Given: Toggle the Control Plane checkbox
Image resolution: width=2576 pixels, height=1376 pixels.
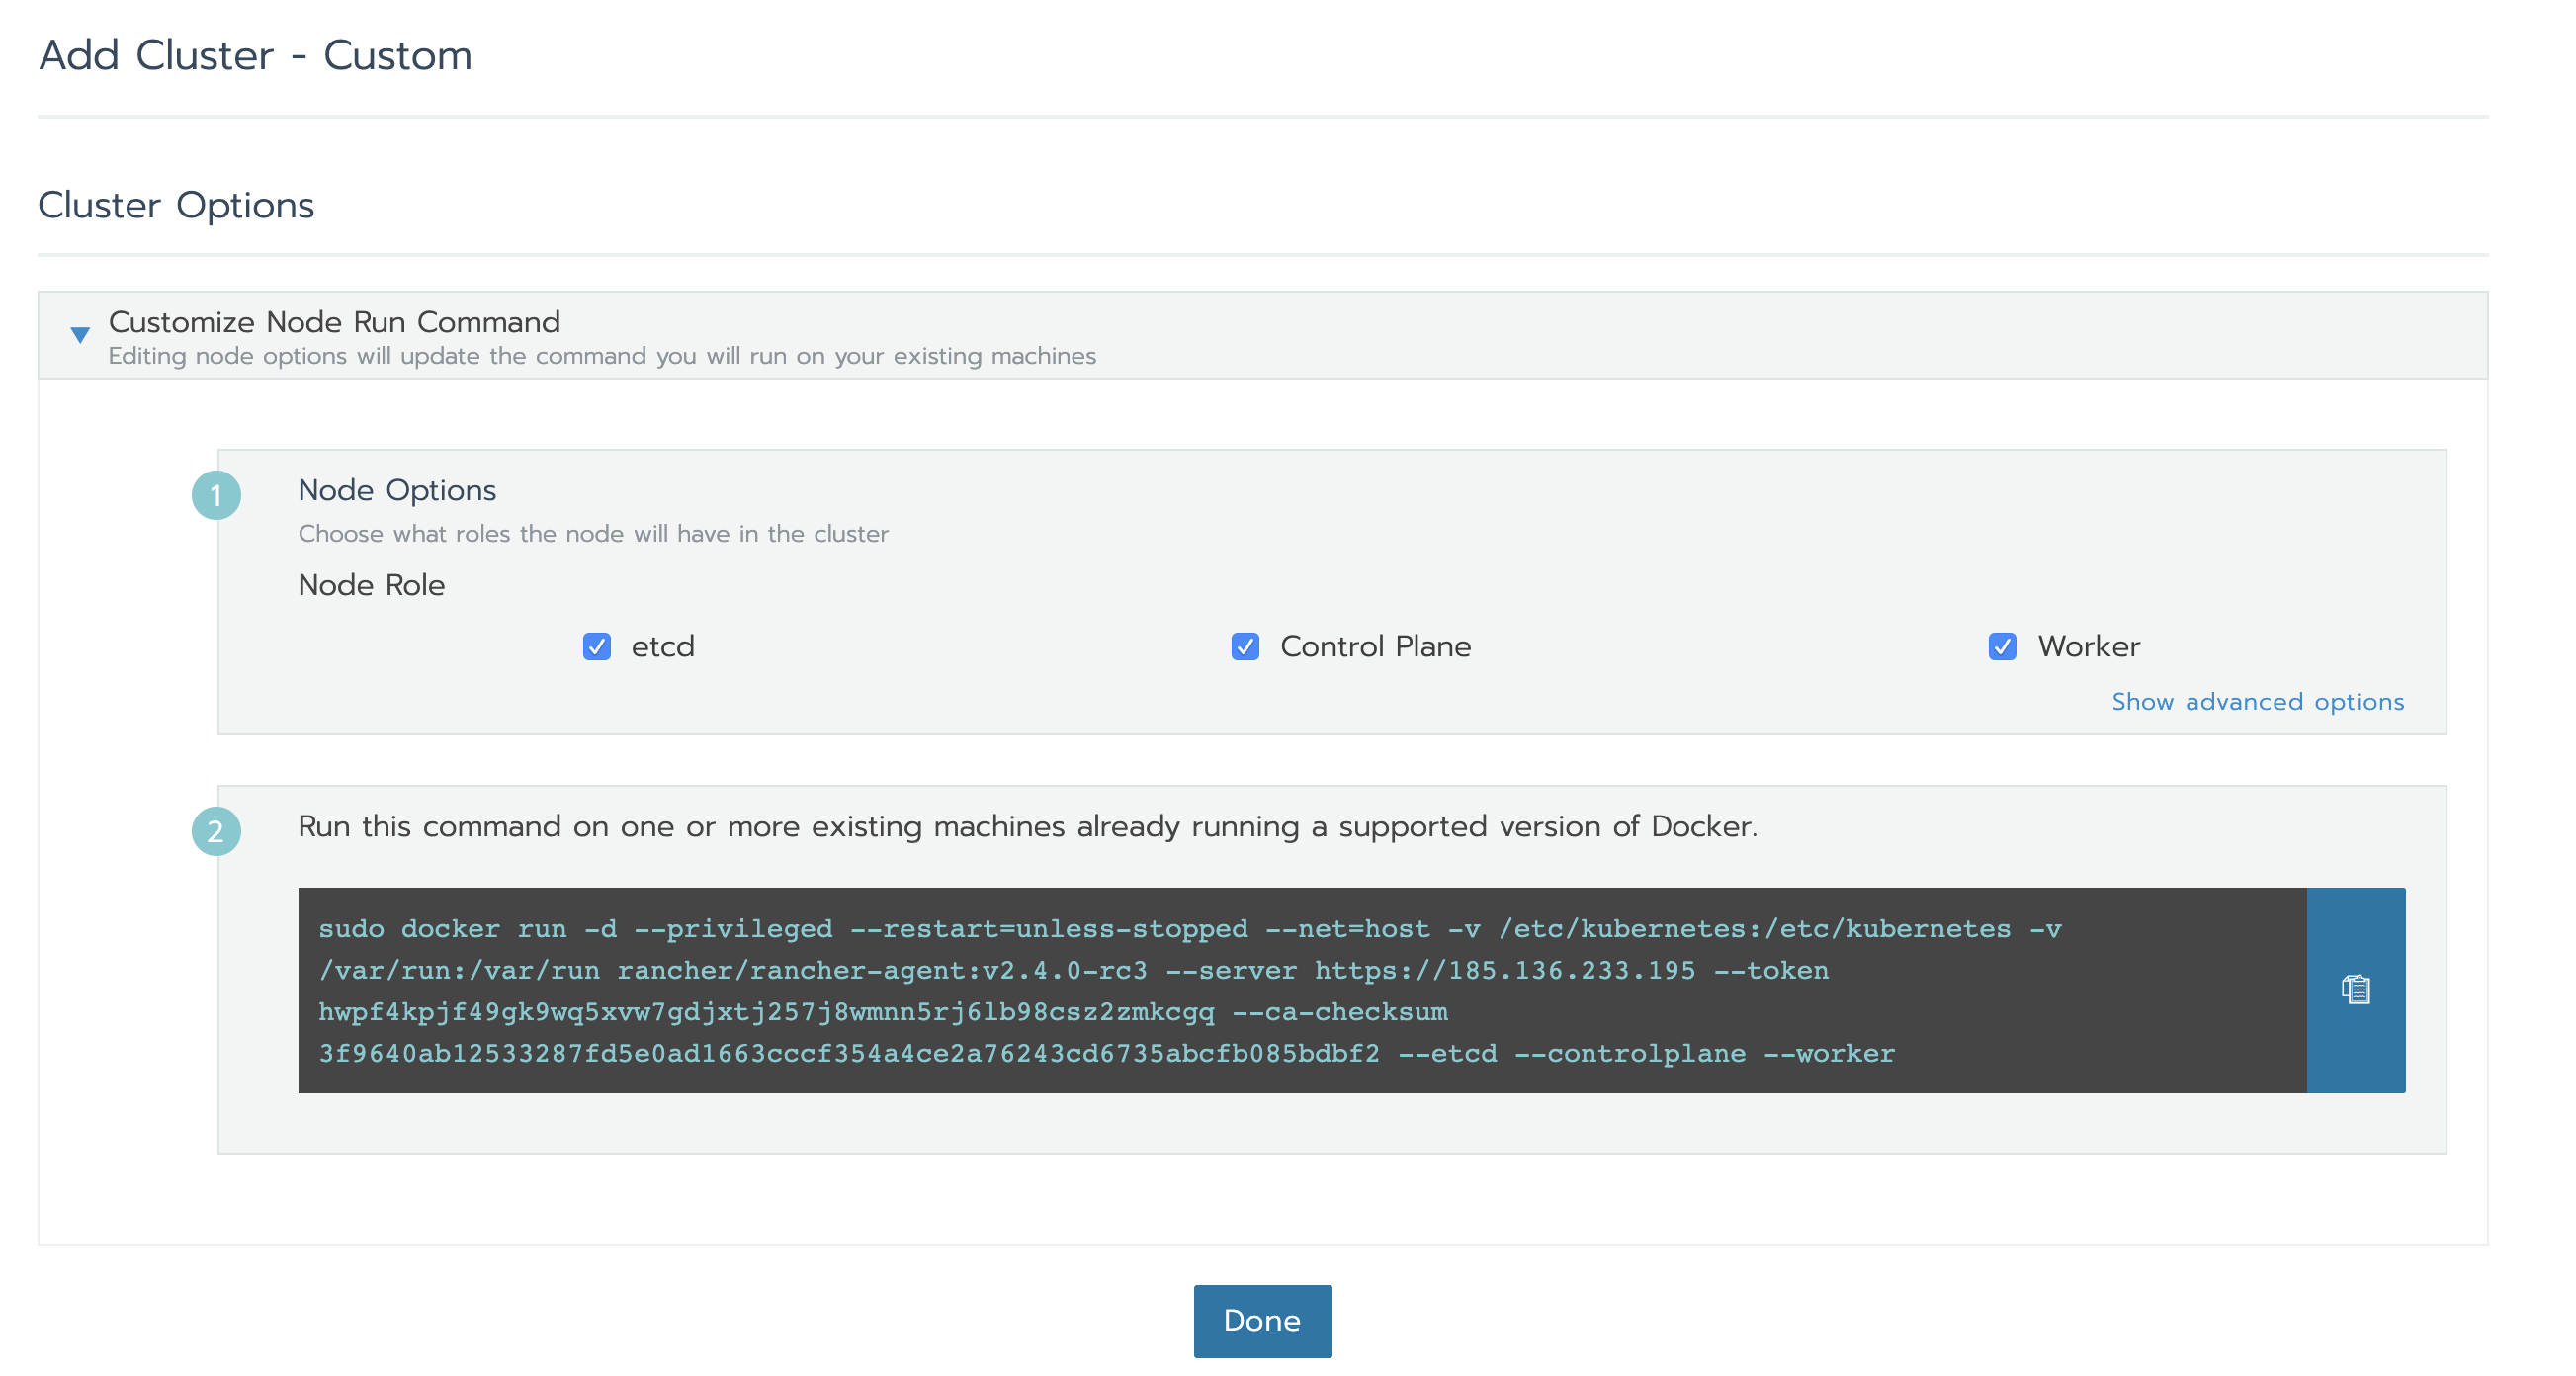Looking at the screenshot, I should (1245, 647).
